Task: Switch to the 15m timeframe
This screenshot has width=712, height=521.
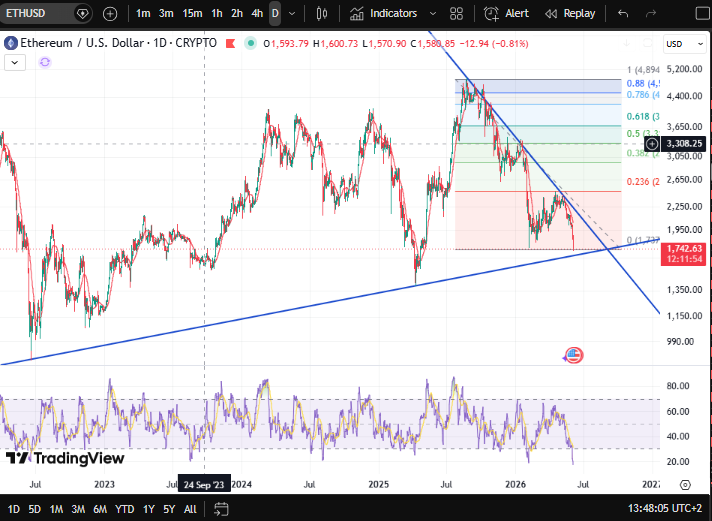Action: 193,14
